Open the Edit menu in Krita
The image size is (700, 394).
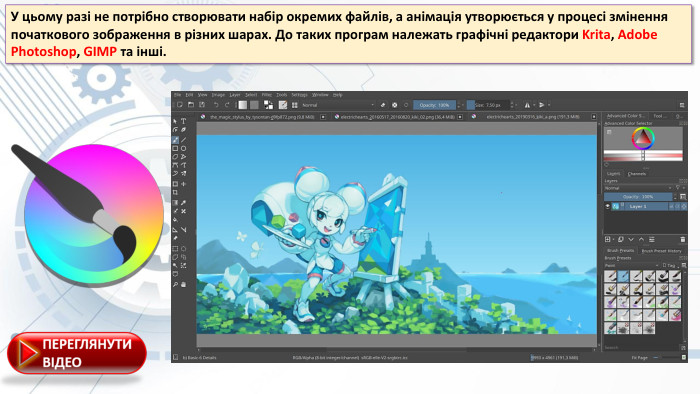(189, 95)
